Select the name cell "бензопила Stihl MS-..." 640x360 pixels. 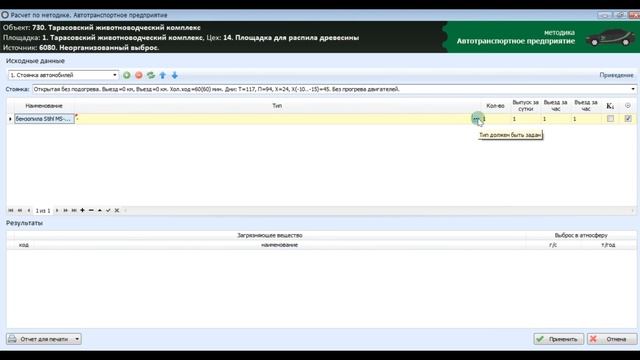pyautogui.click(x=44, y=119)
